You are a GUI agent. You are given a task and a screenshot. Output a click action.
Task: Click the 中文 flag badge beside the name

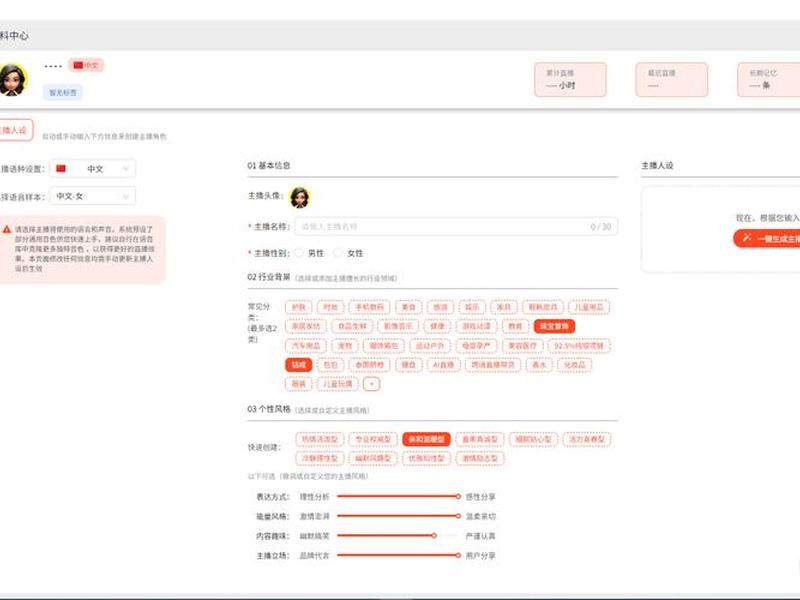click(86, 65)
